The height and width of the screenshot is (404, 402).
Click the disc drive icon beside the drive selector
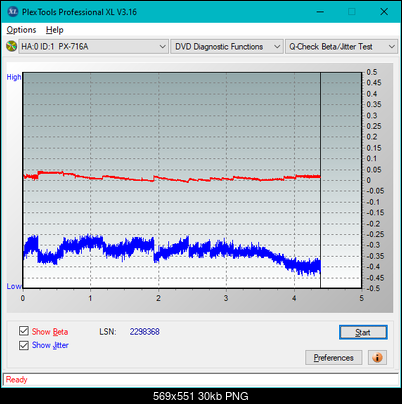click(x=12, y=46)
